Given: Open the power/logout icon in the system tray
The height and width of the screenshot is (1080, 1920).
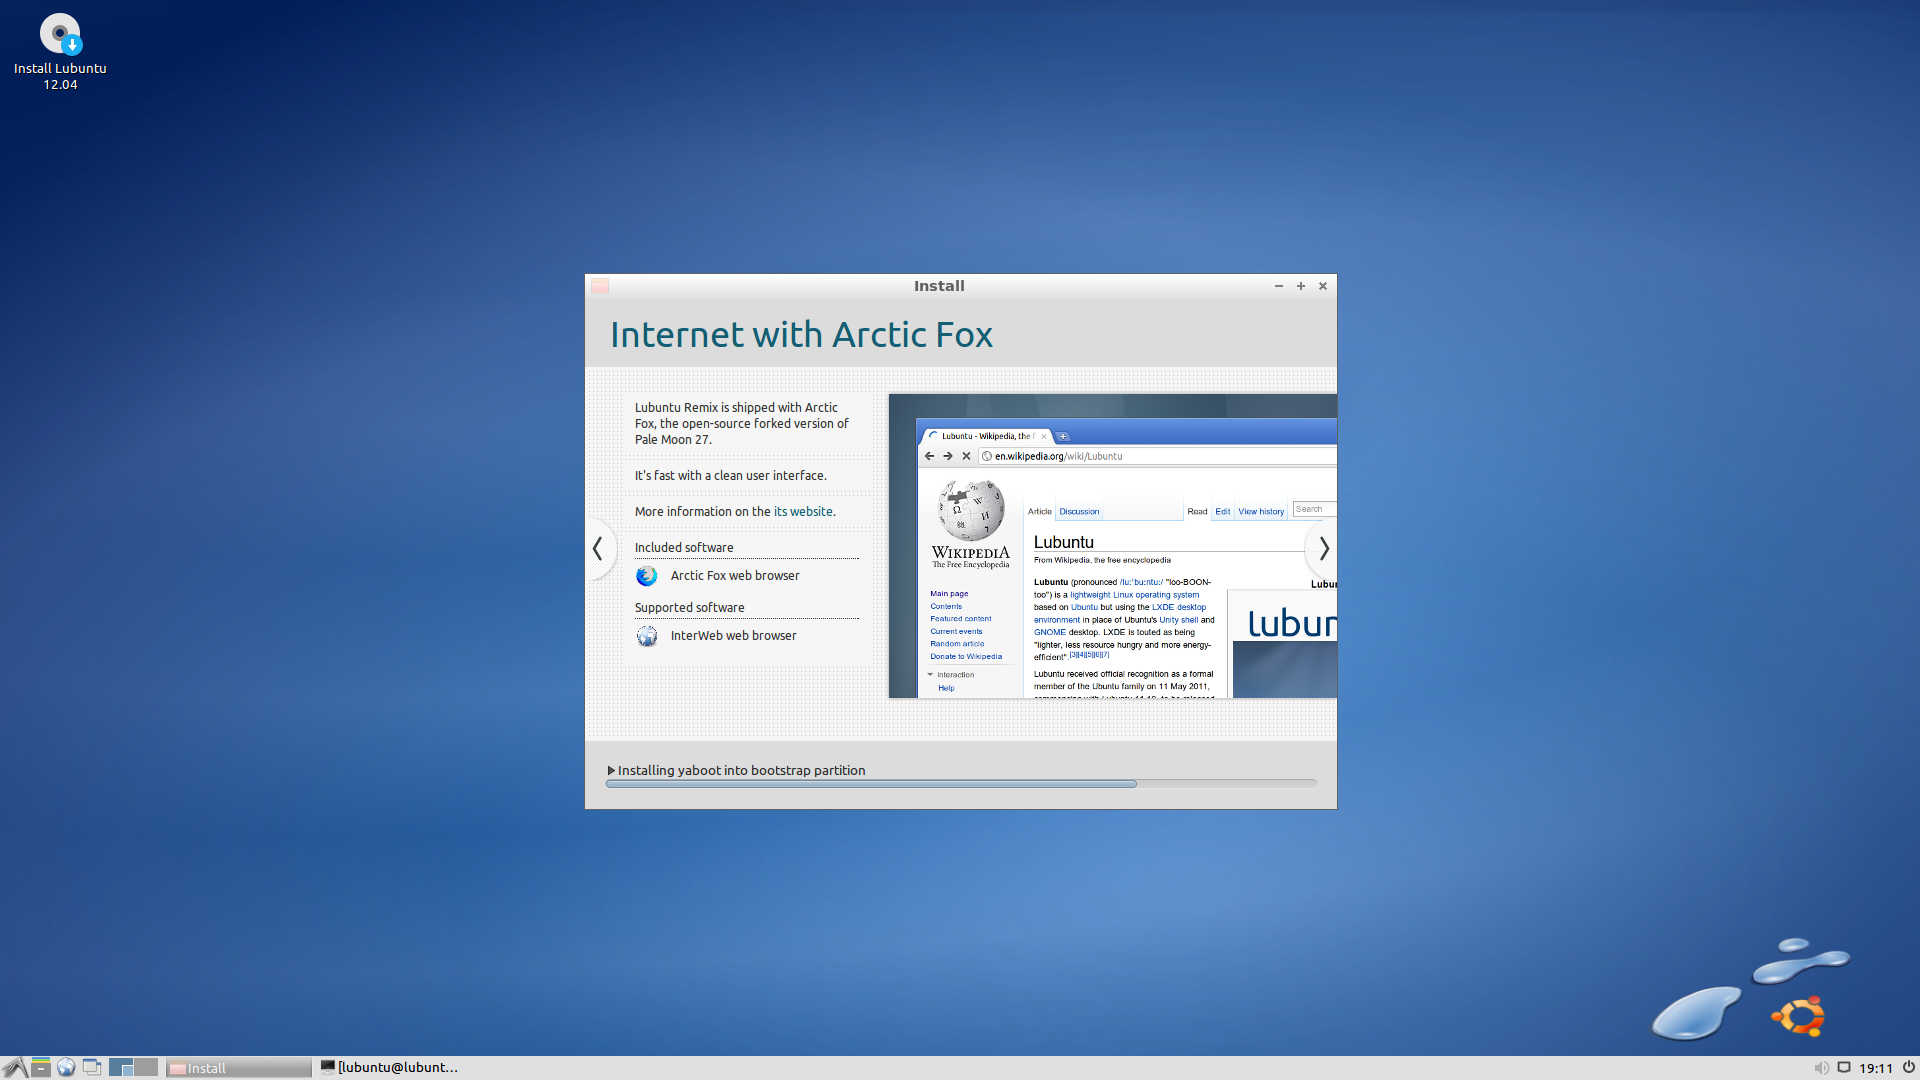Looking at the screenshot, I should coord(1909,1068).
